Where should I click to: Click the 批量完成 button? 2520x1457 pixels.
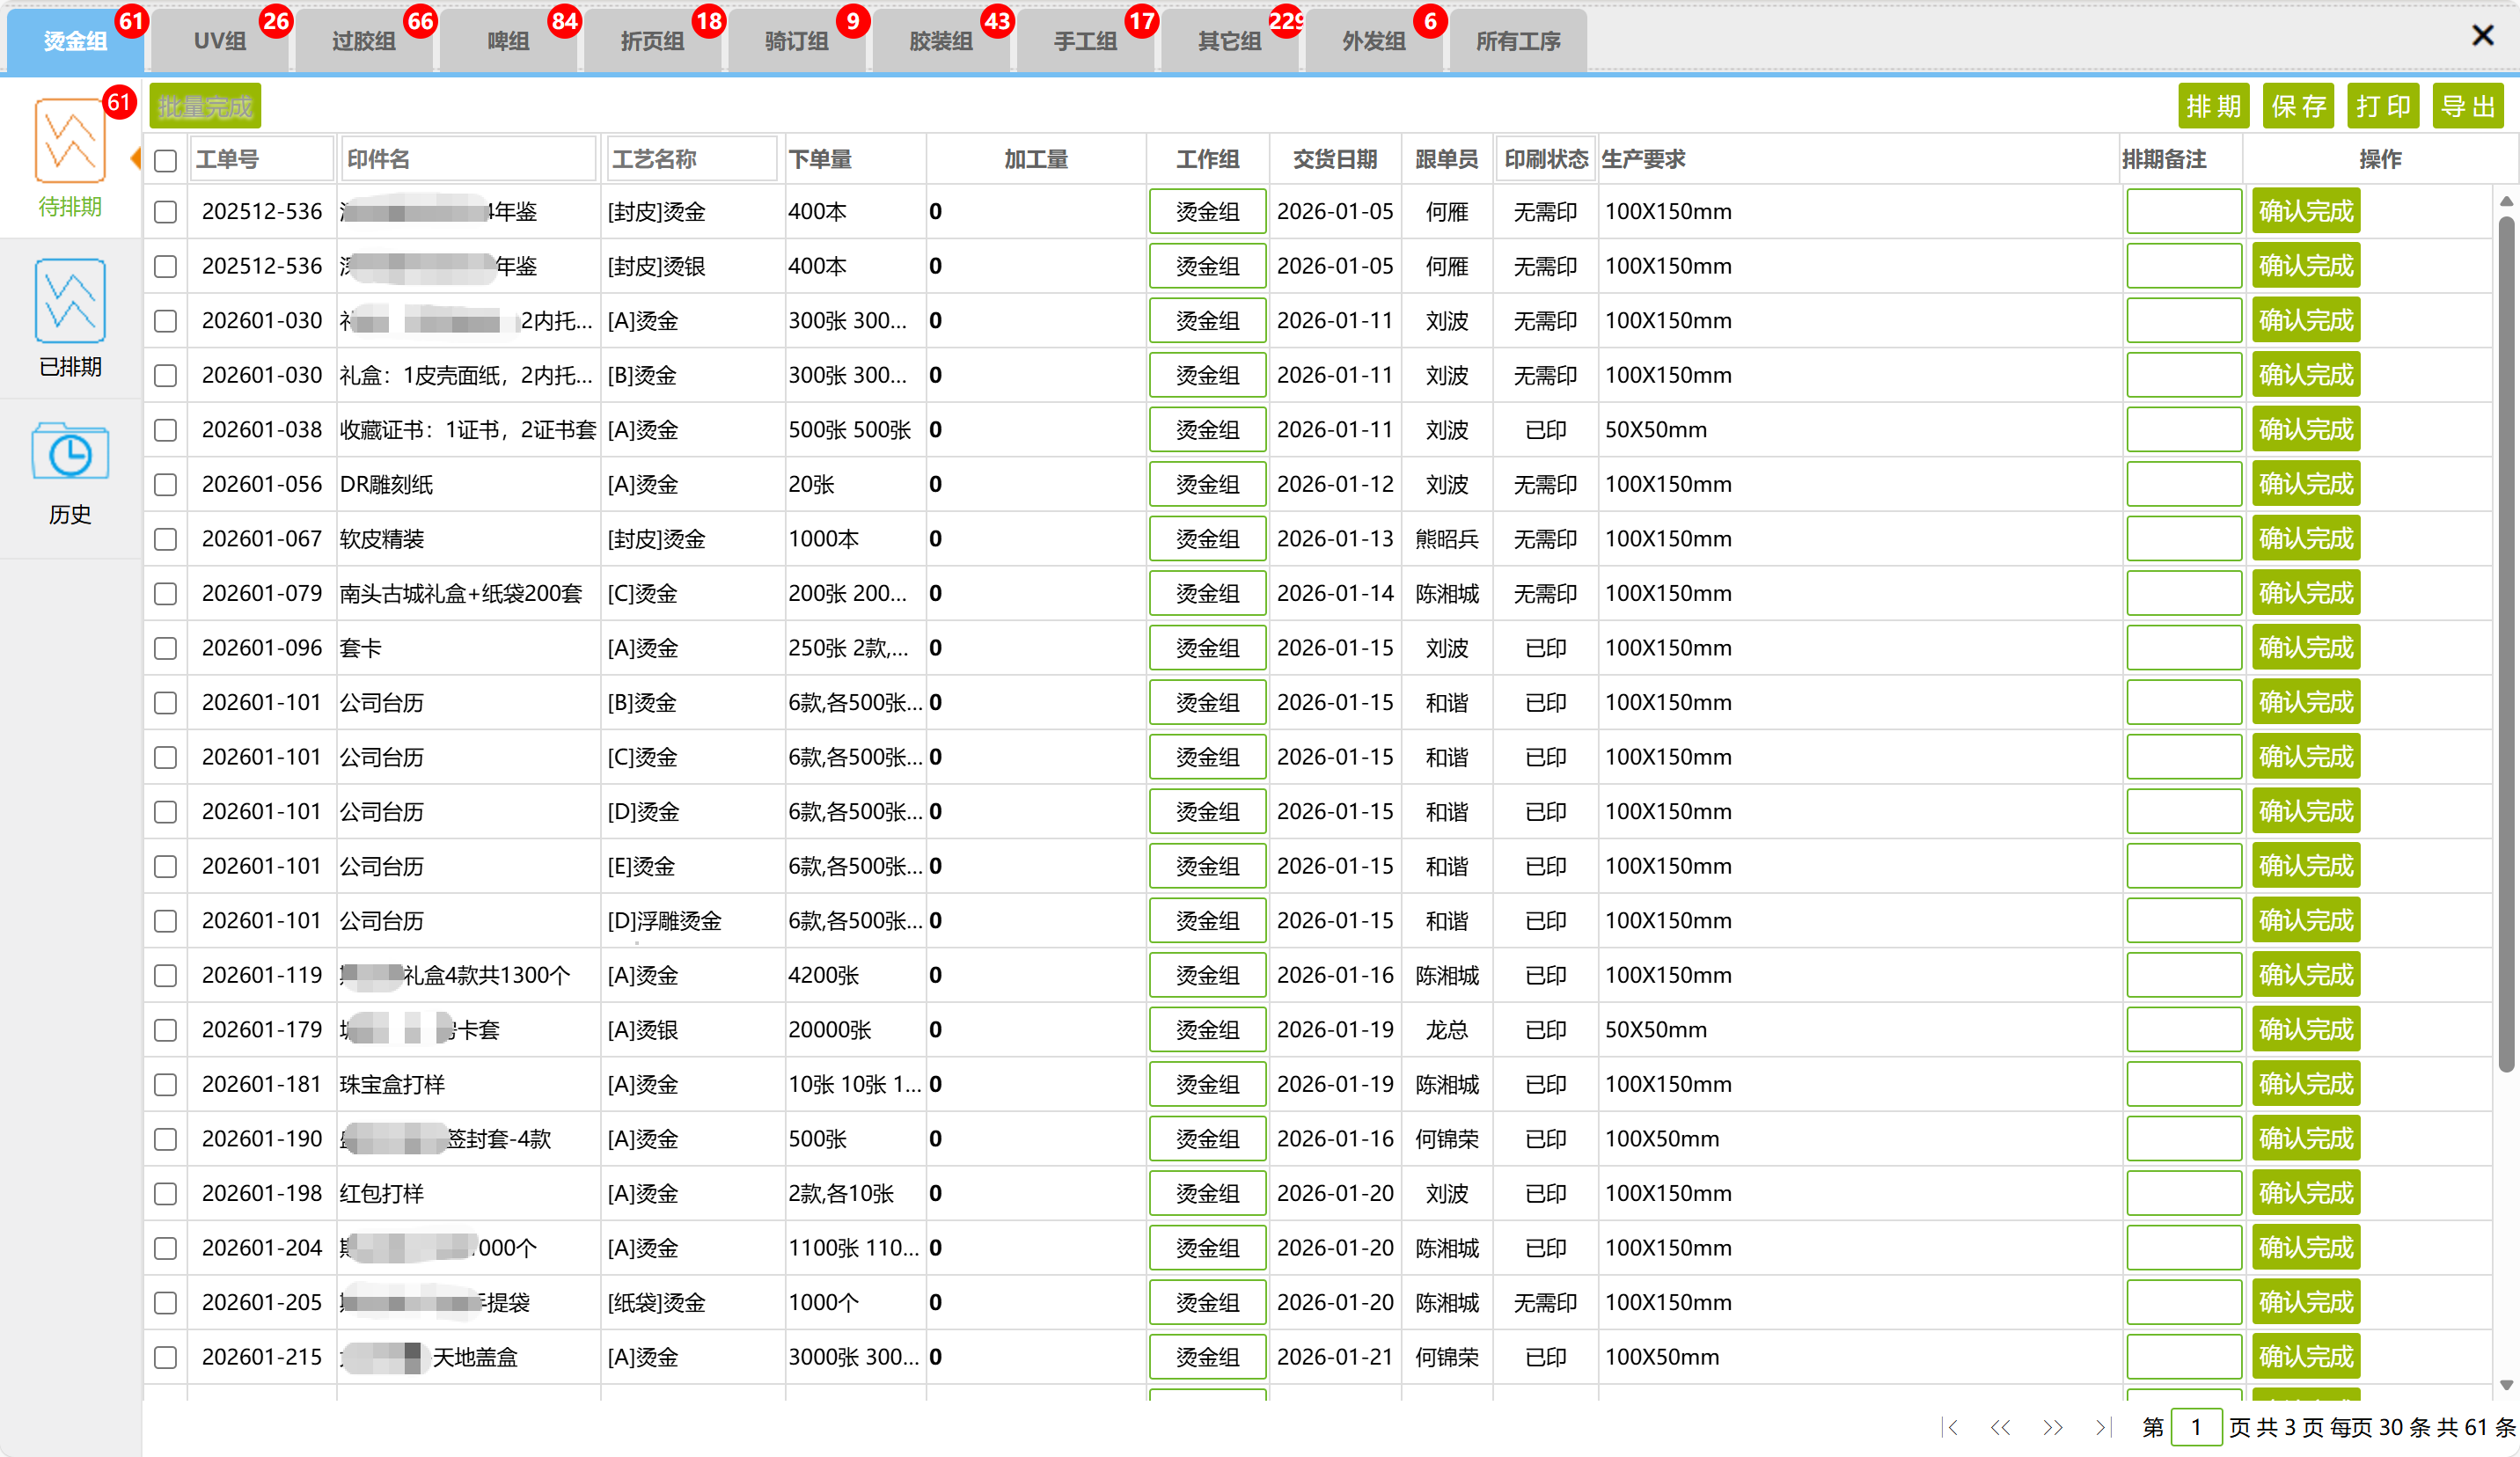(x=205, y=107)
